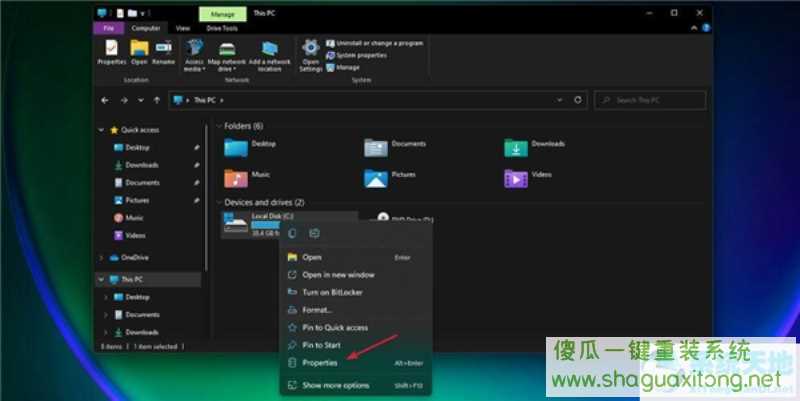Choose Pin to Start
Image resolution: width=800 pixels, height=401 pixels.
click(355, 345)
